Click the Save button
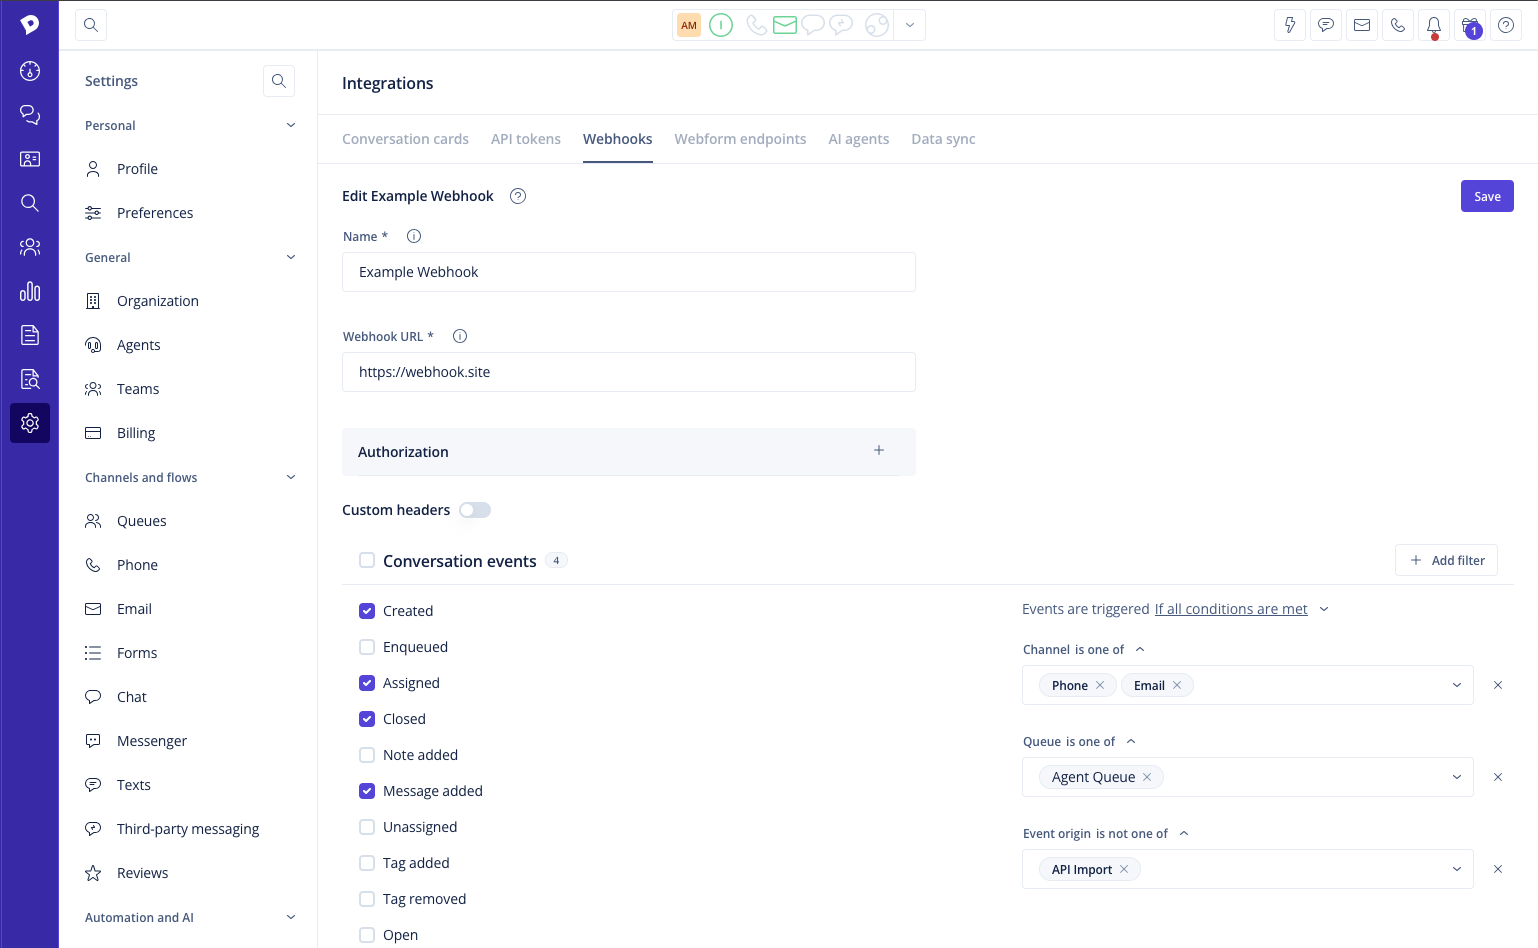Image resolution: width=1538 pixels, height=948 pixels. pos(1486,197)
